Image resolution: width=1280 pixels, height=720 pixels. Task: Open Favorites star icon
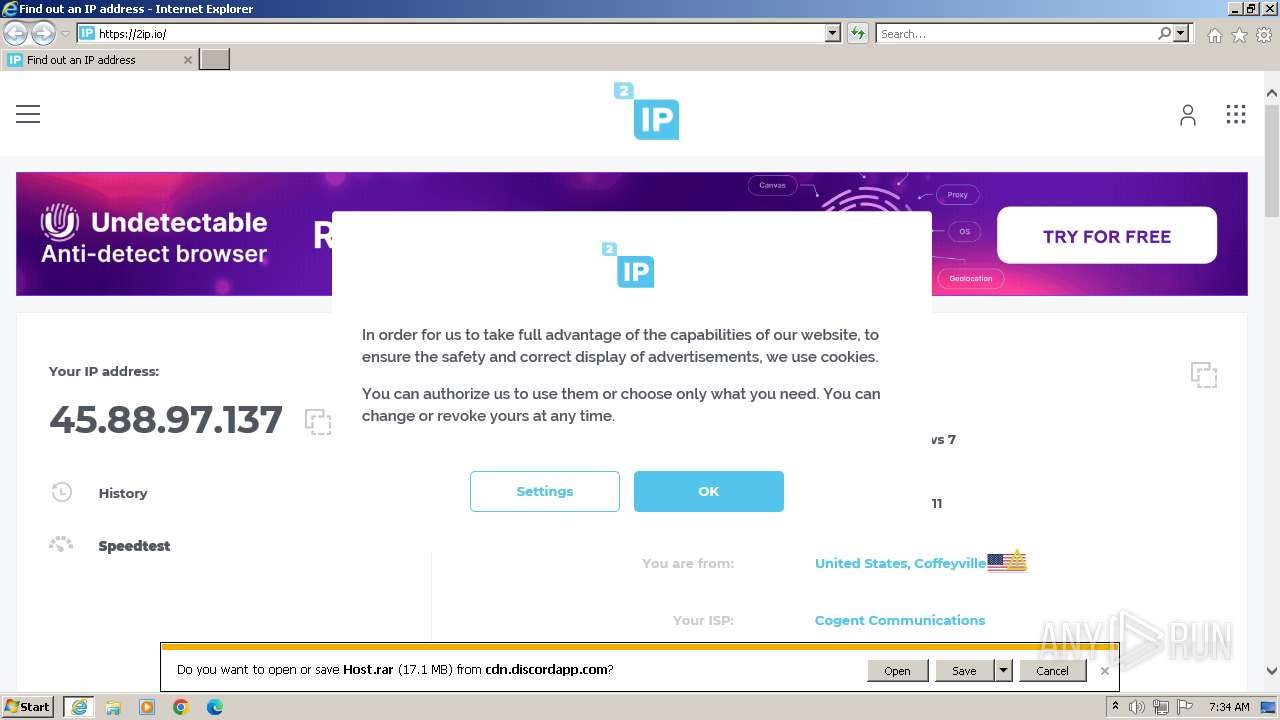(1239, 35)
